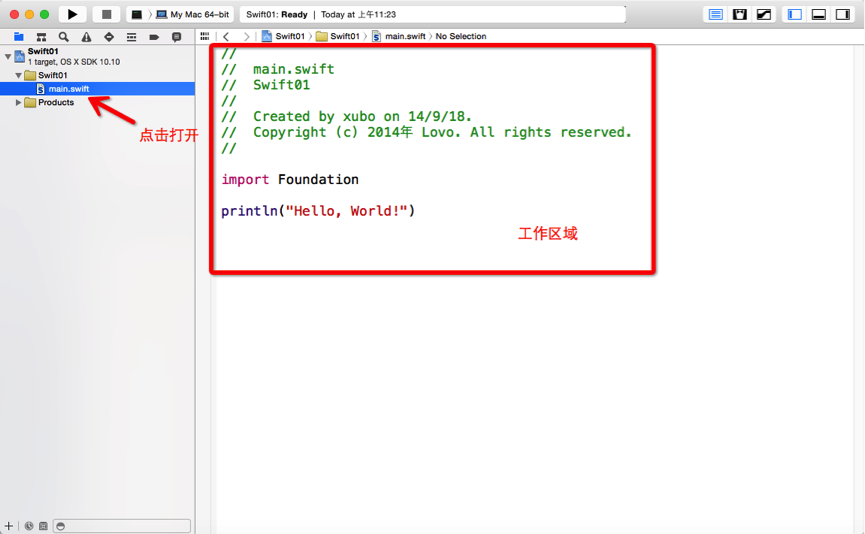Viewport: 865px width, 534px height.
Task: Show only recent files filter
Action: (29, 526)
